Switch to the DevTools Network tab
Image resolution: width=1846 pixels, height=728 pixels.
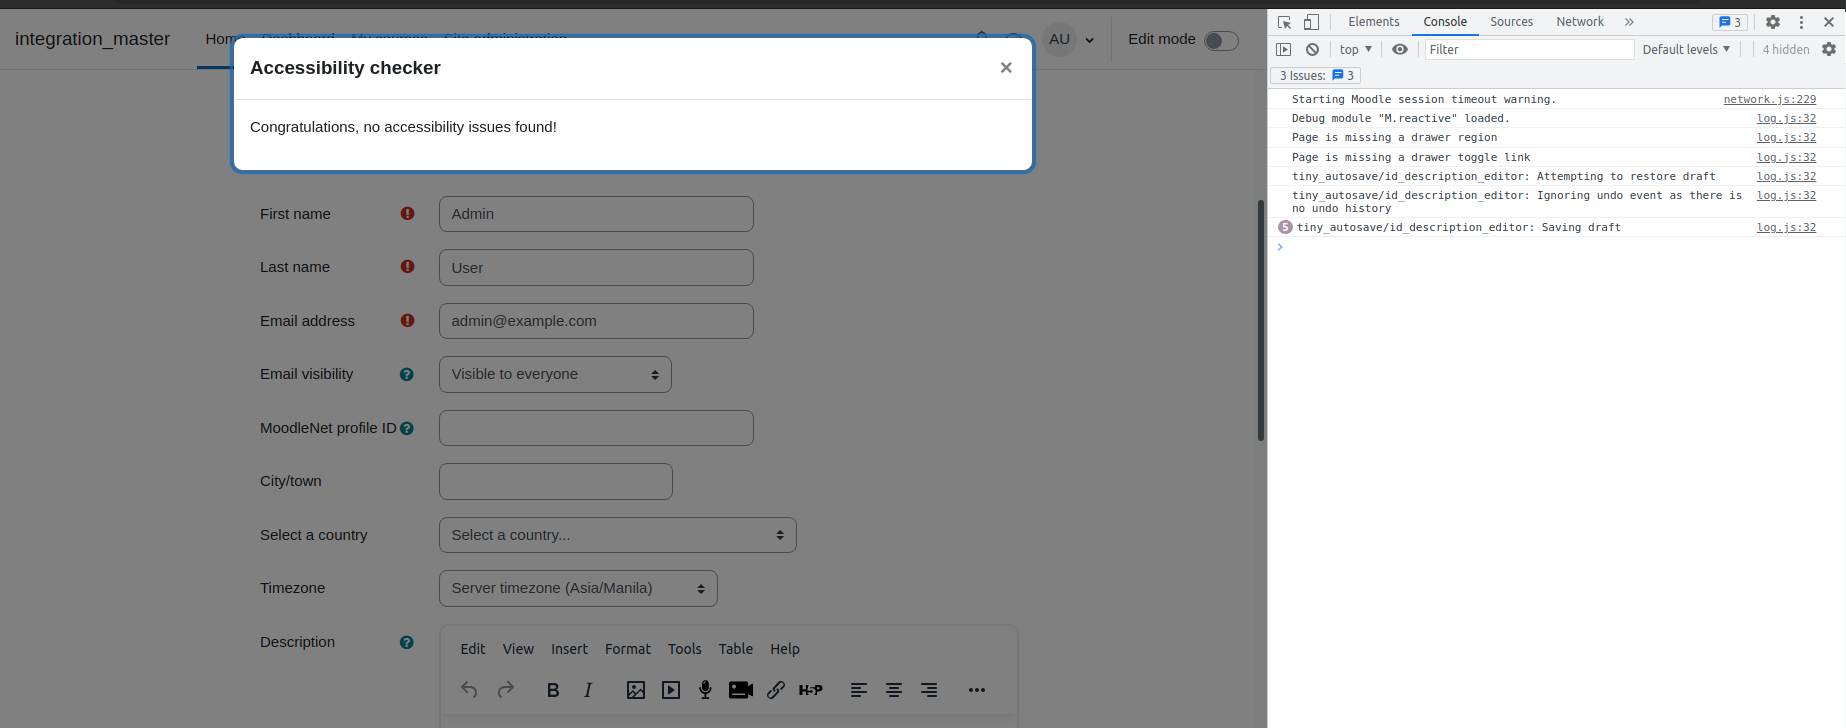coord(1580,22)
